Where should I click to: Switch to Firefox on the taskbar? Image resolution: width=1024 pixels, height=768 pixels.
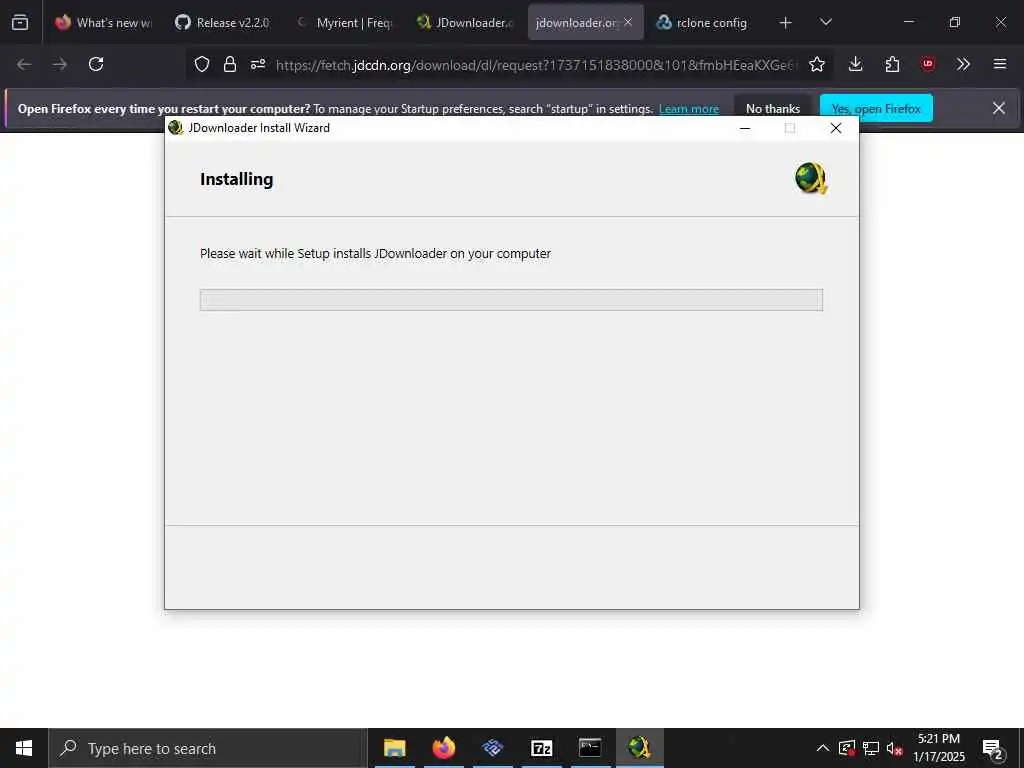tap(443, 748)
